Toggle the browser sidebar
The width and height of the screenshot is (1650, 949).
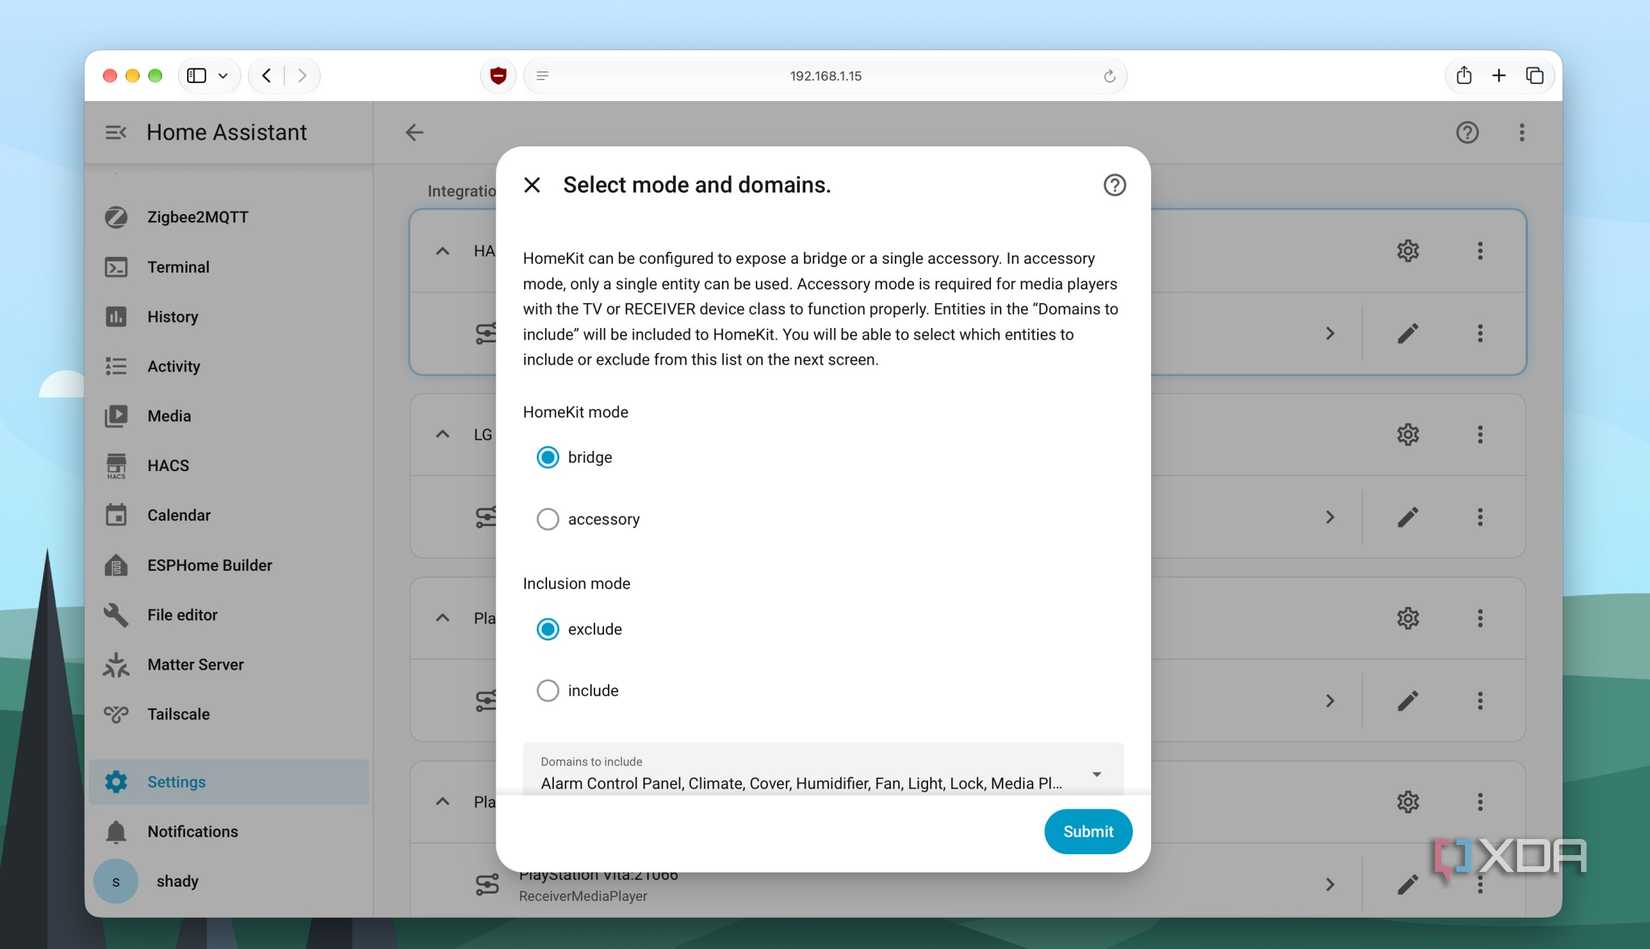click(197, 75)
